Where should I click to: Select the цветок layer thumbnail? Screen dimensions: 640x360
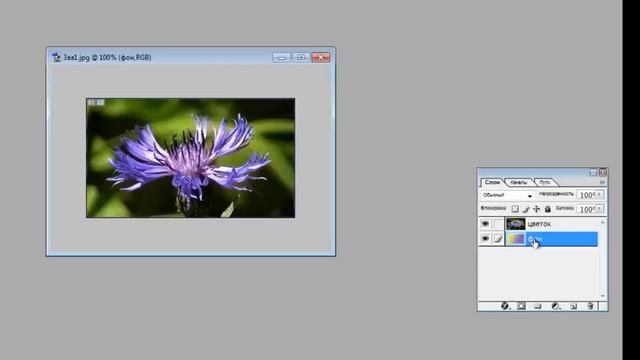(516, 224)
